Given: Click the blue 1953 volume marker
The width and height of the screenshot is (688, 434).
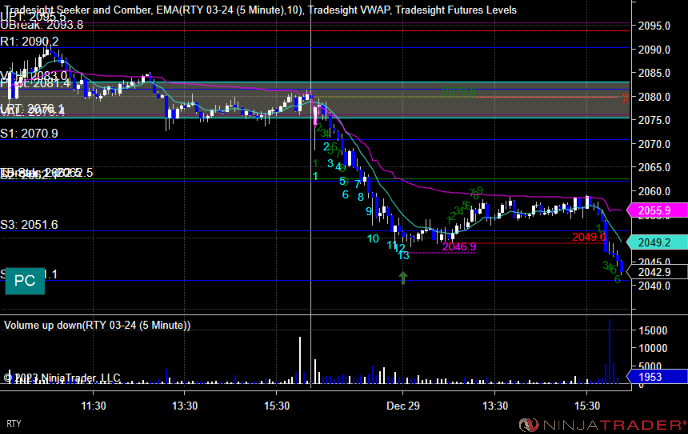Looking at the screenshot, I should (x=656, y=377).
